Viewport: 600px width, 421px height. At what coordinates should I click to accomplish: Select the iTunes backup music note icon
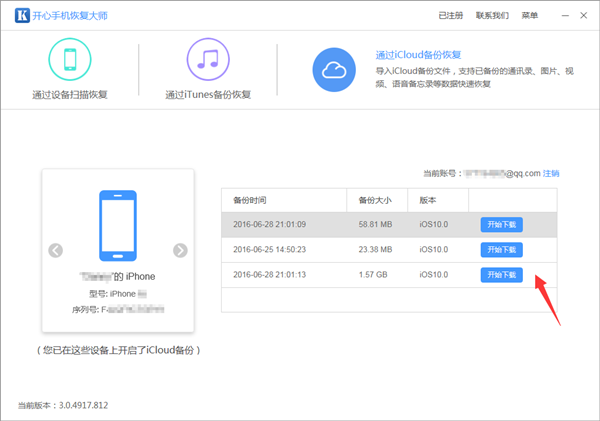[x=208, y=59]
